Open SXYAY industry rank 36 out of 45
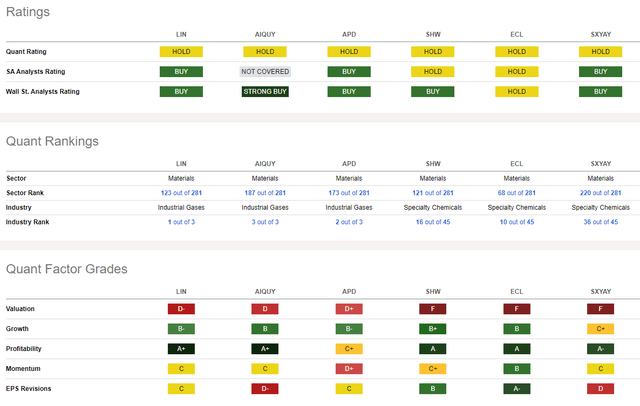 (600, 222)
